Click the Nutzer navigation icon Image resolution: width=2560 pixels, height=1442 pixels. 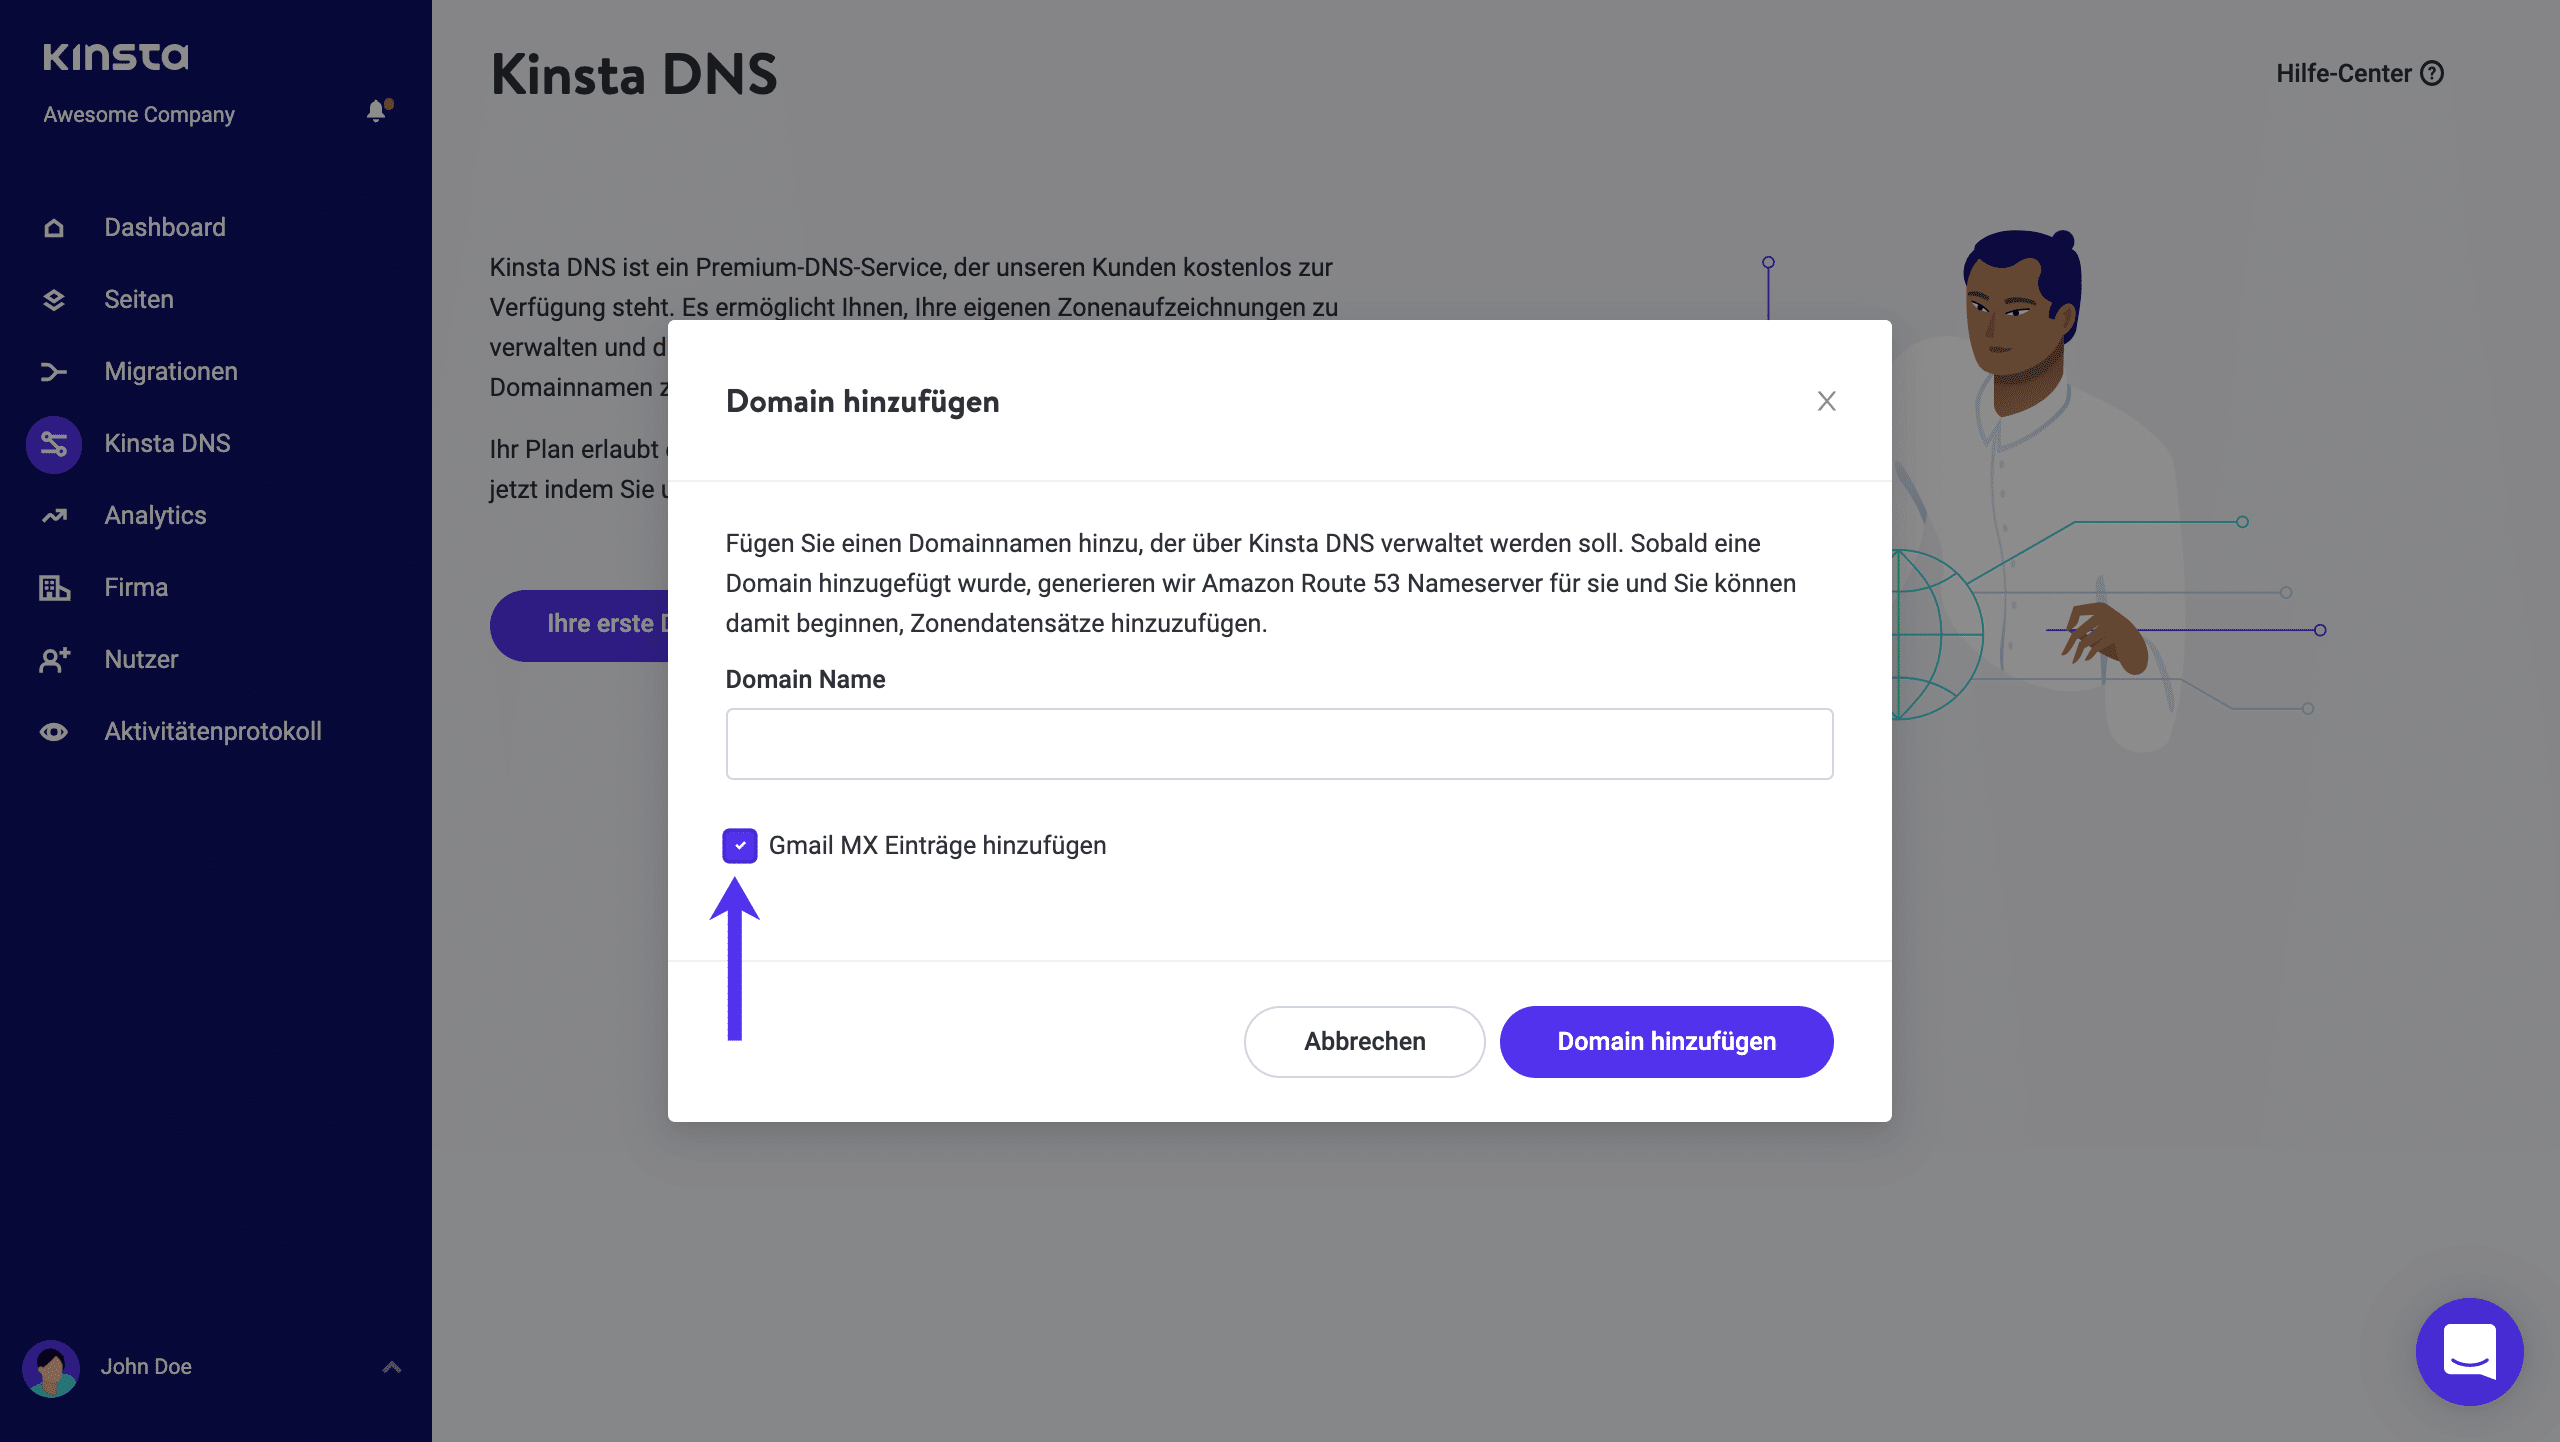coord(55,659)
